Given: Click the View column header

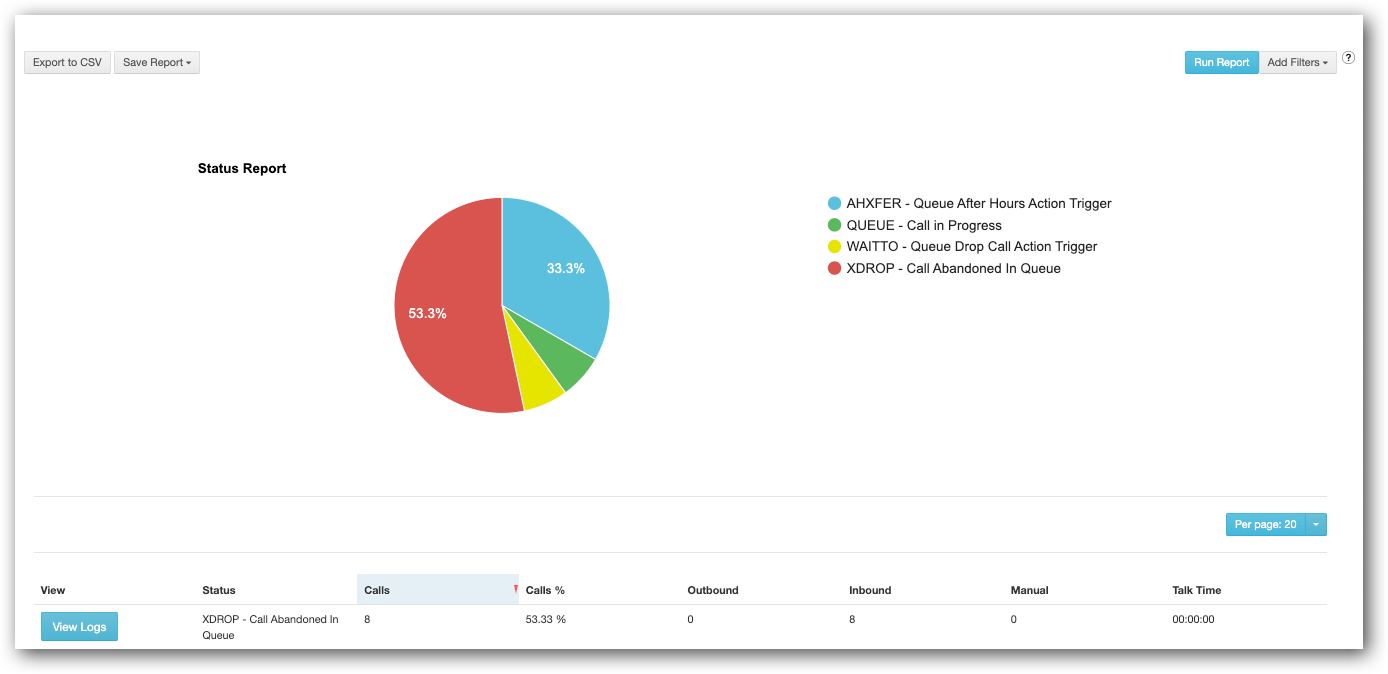Looking at the screenshot, I should (x=53, y=590).
